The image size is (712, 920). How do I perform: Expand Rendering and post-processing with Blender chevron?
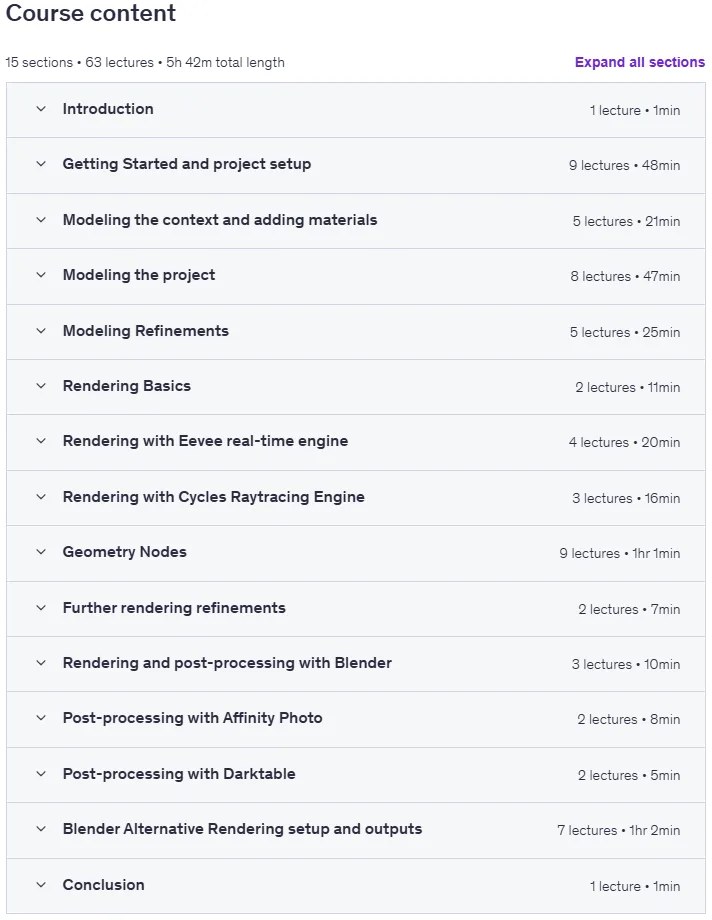click(x=41, y=663)
